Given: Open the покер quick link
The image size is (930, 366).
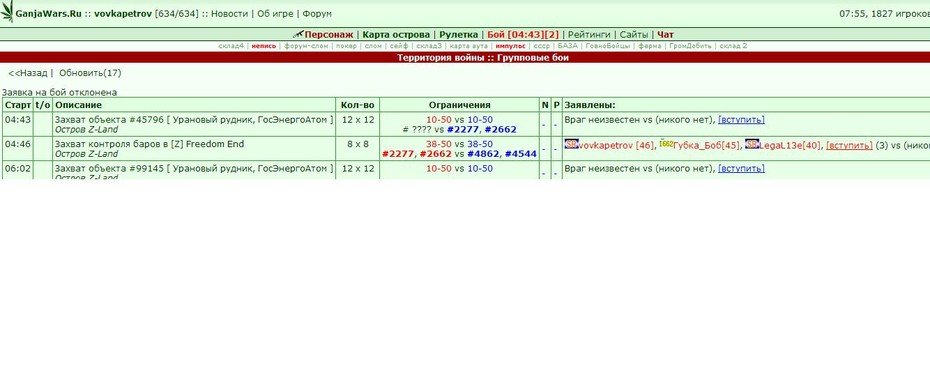Looking at the screenshot, I should pyautogui.click(x=346, y=46).
